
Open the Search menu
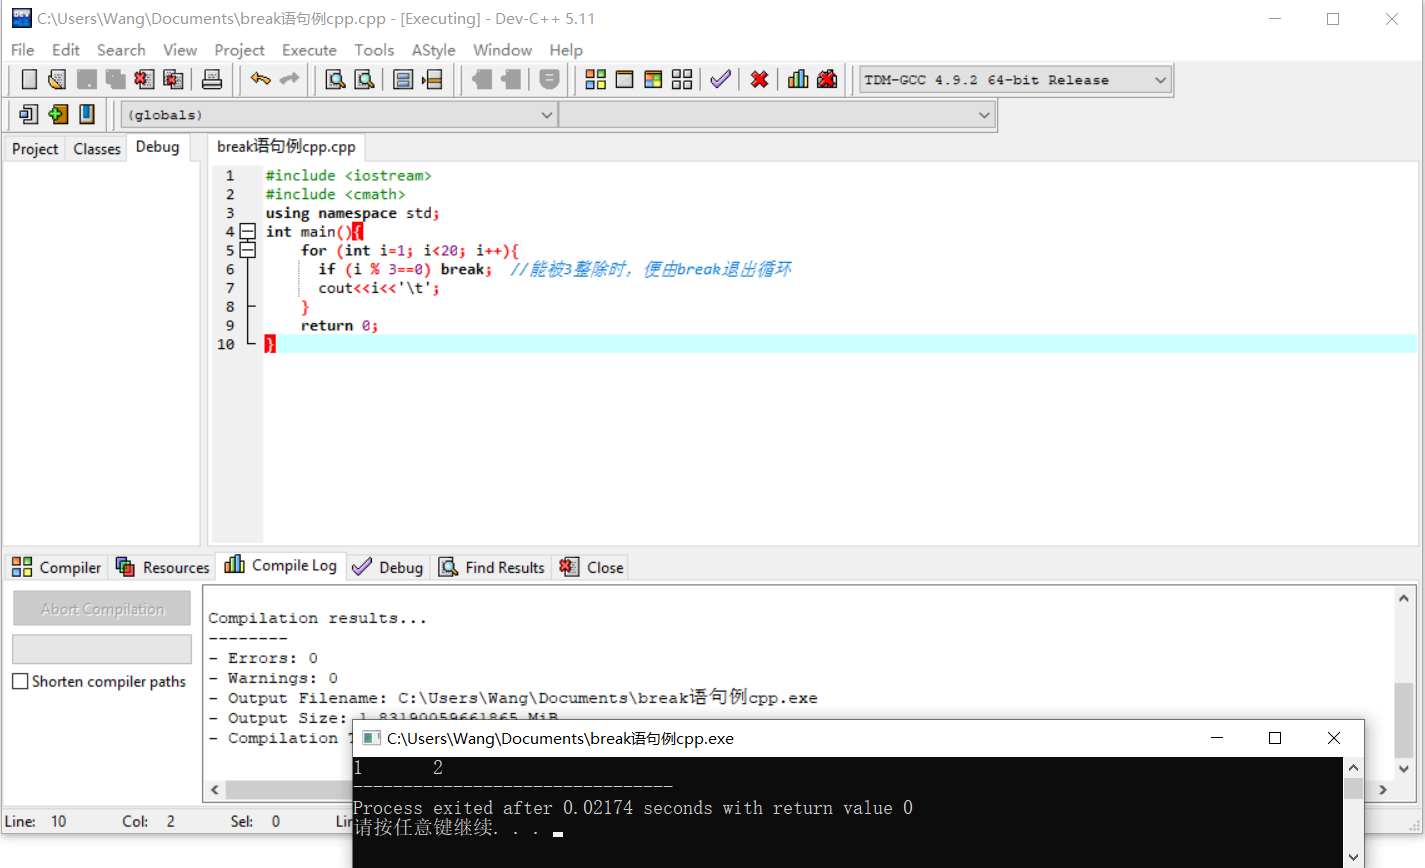121,50
